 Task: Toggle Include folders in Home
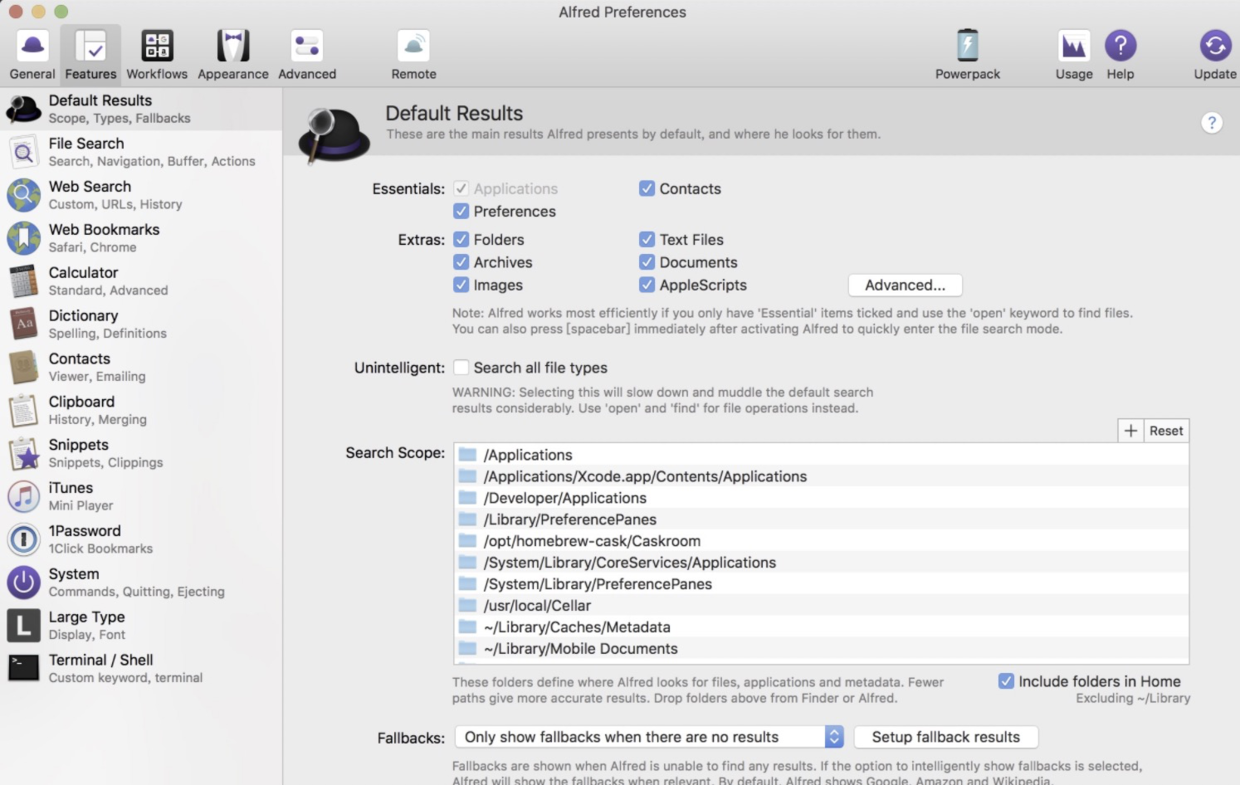pyautogui.click(x=1006, y=681)
